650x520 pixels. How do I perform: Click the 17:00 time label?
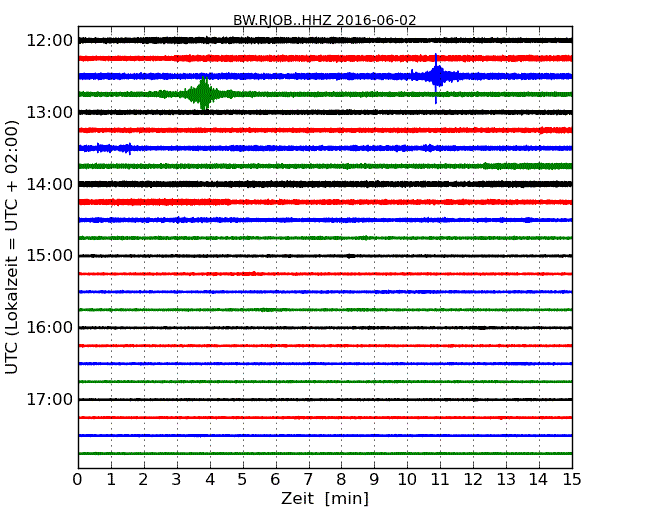[x=49, y=399]
